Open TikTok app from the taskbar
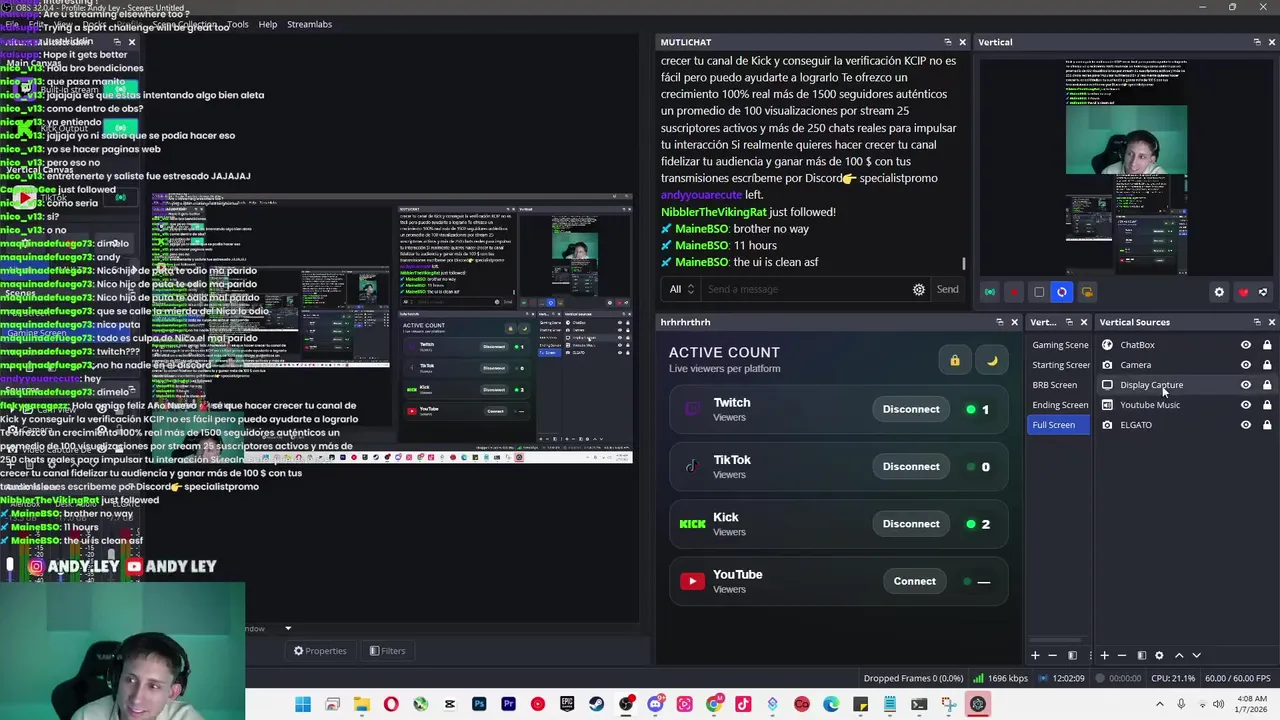This screenshot has height=720, width=1280. [x=743, y=704]
